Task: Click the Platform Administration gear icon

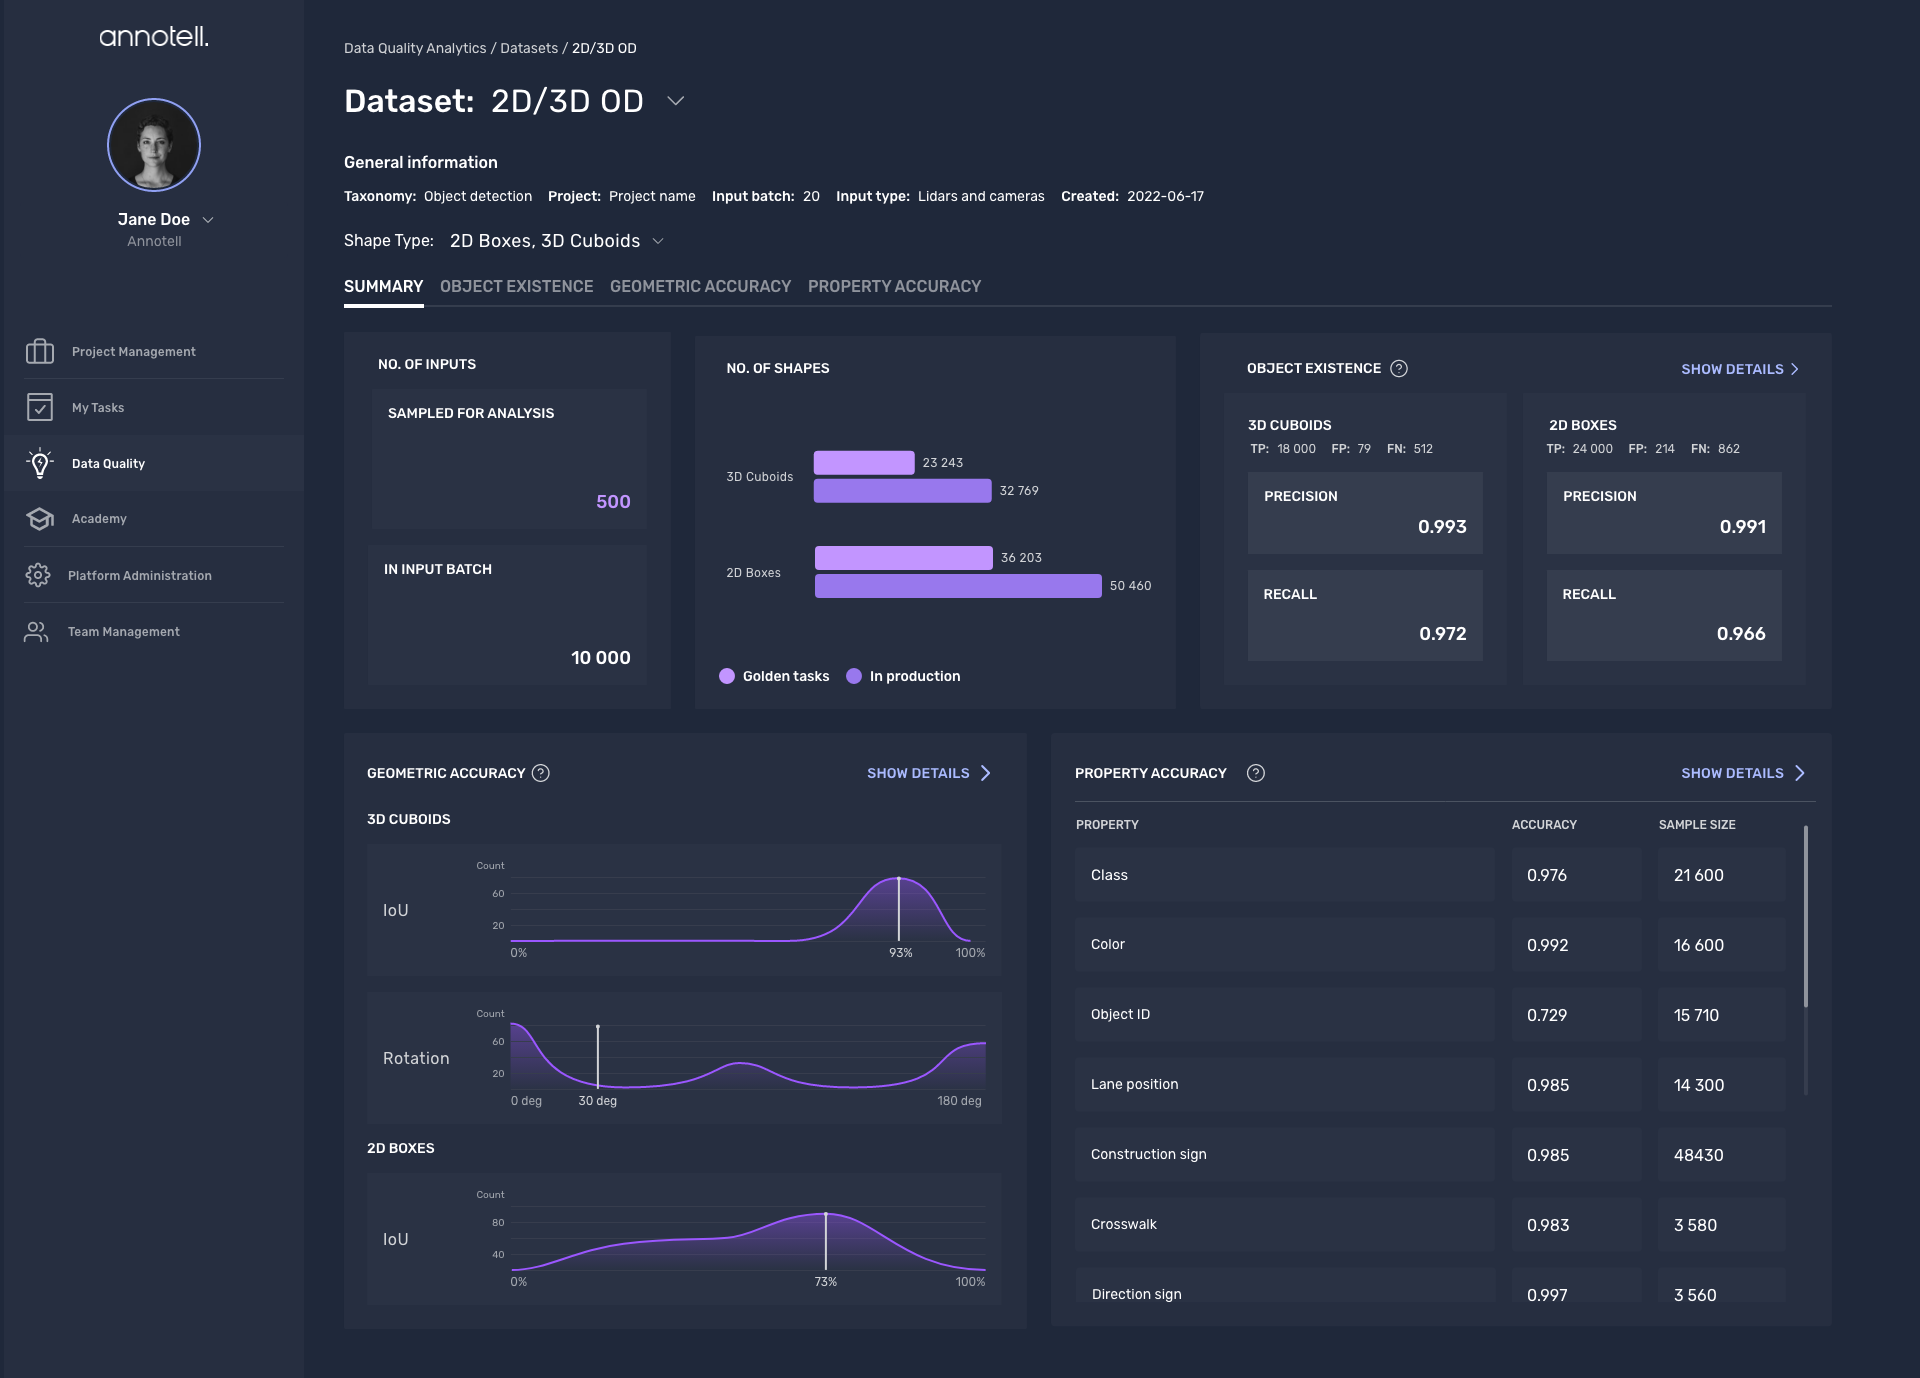Action: 38,575
